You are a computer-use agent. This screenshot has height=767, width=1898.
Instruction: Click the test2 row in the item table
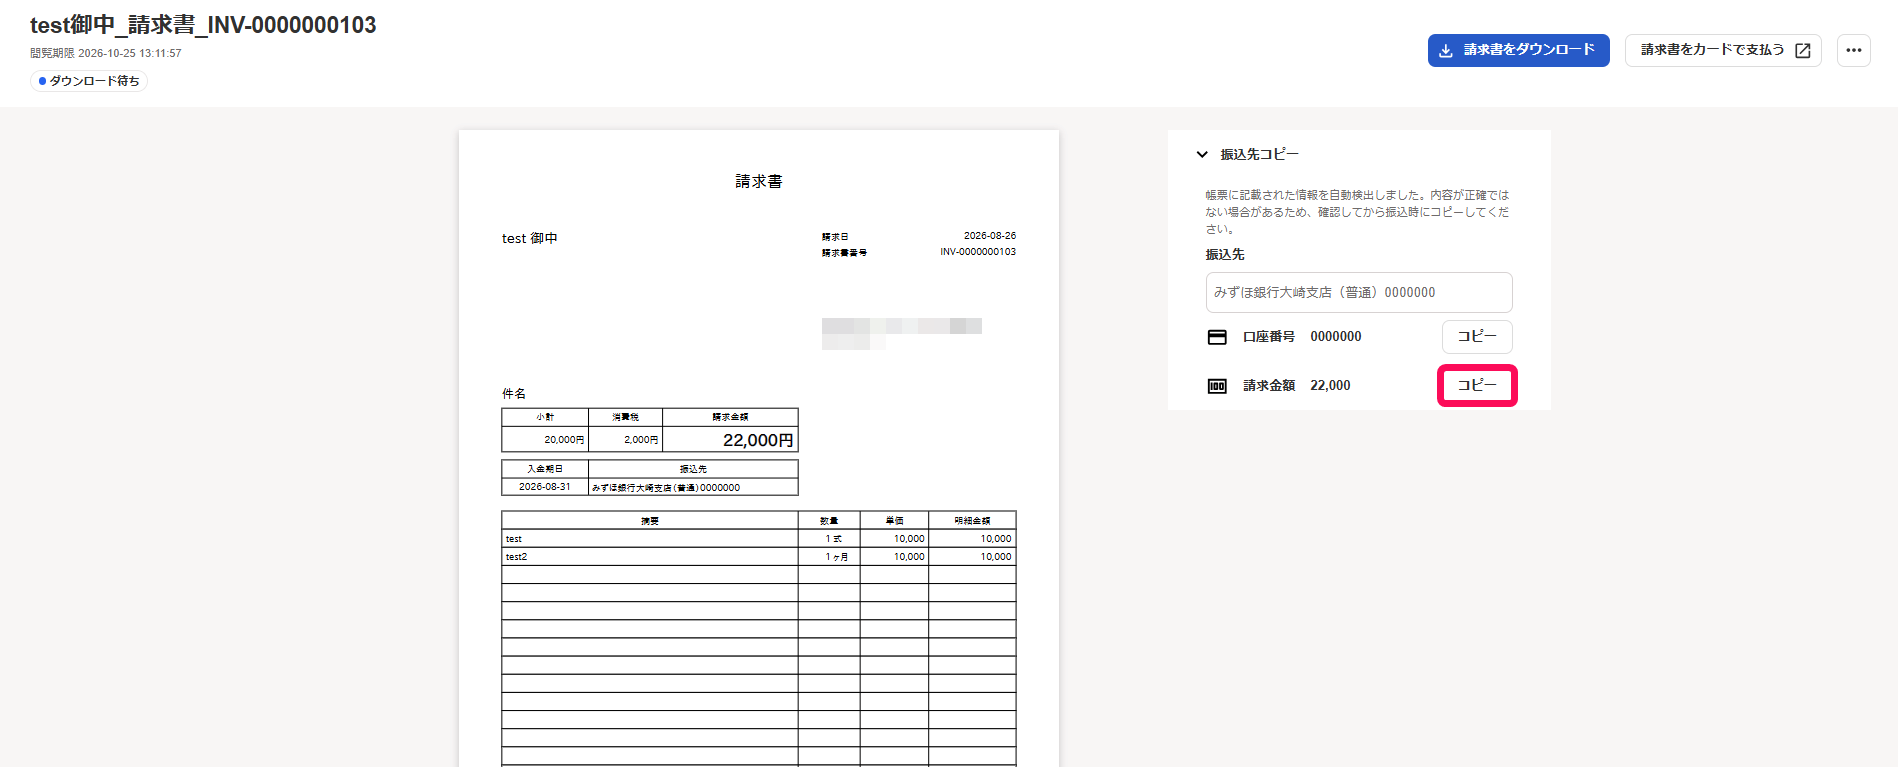758,557
